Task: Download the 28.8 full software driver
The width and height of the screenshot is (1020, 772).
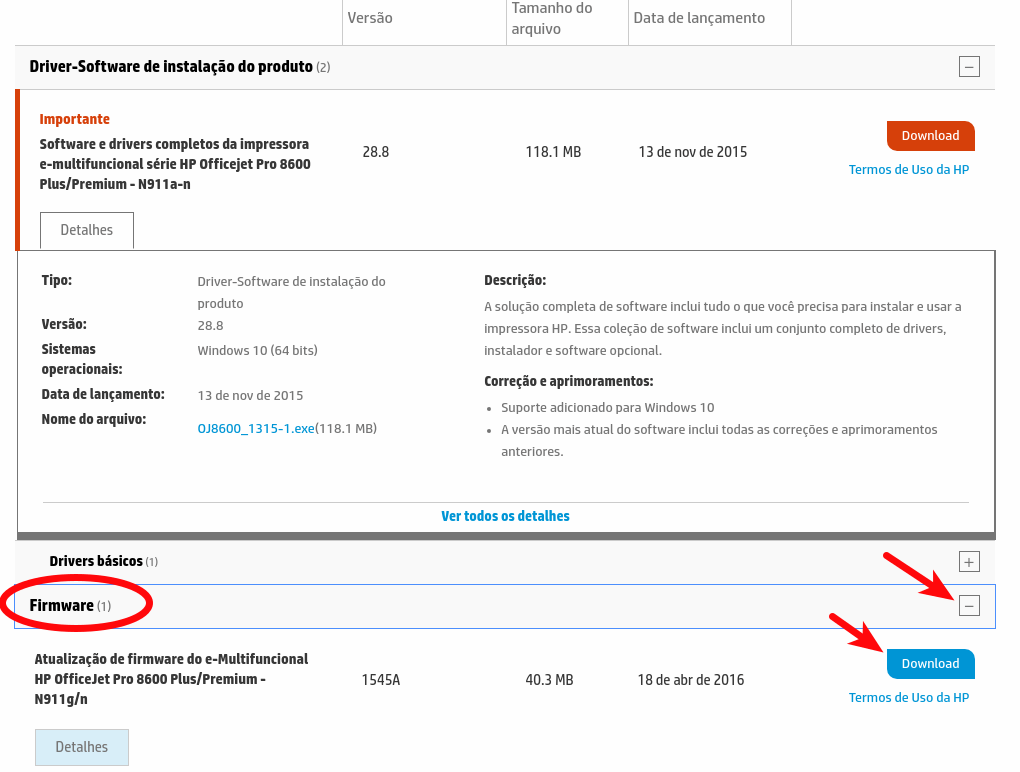Action: [930, 135]
